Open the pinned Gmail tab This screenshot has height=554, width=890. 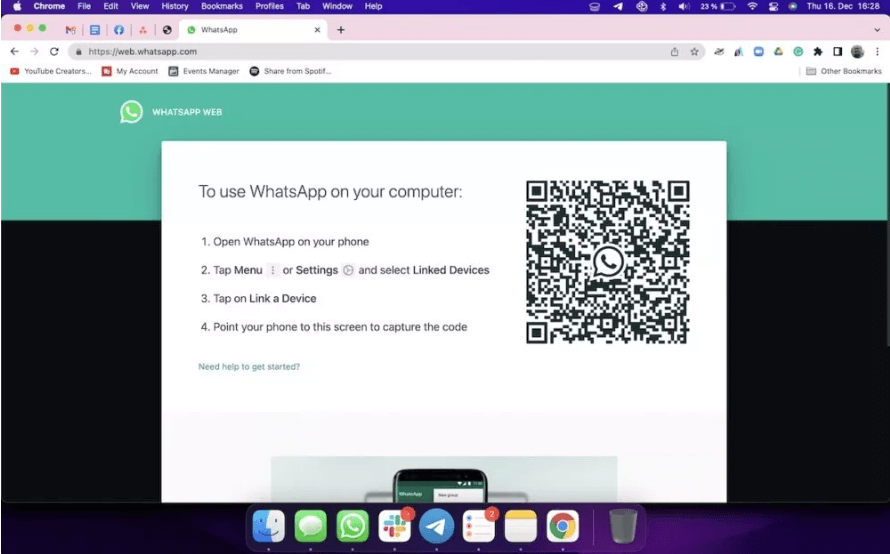[x=70, y=30]
